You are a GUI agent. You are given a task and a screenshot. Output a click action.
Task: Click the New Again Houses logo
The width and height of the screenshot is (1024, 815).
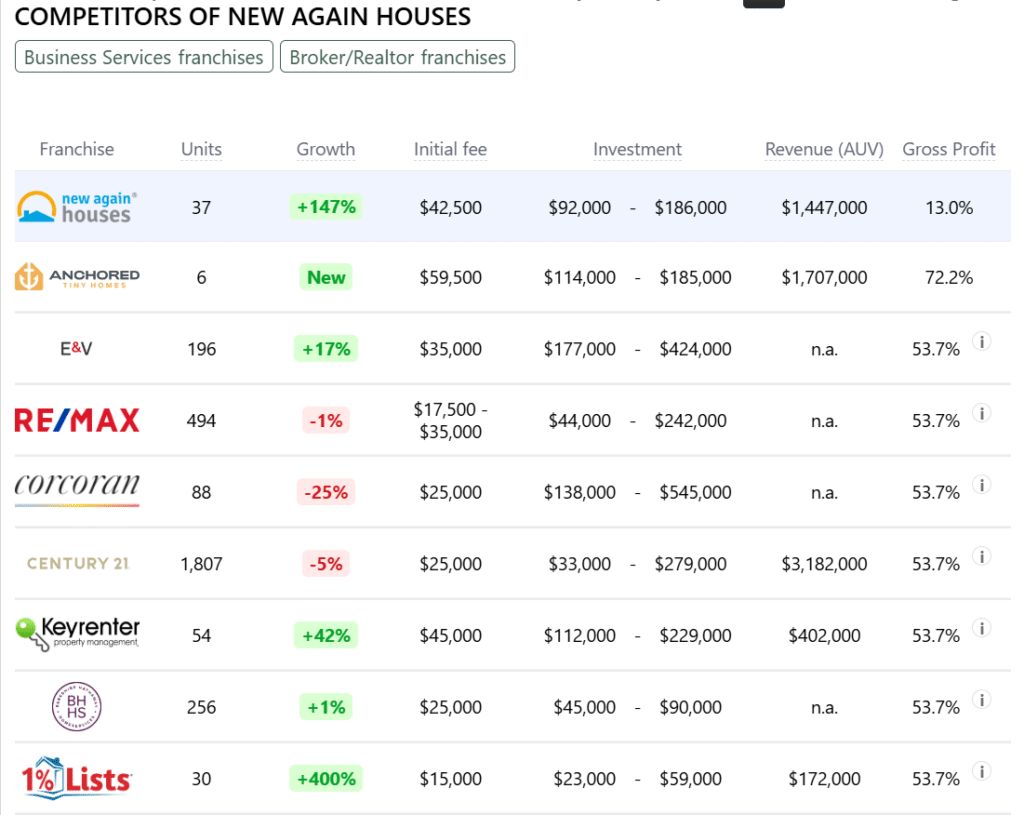[x=77, y=207]
